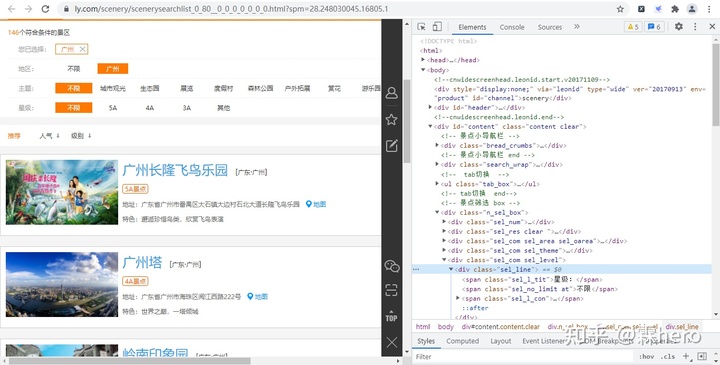This screenshot has width=720, height=365.
Task: Select the 城市观光 theme filter
Action: click(112, 88)
